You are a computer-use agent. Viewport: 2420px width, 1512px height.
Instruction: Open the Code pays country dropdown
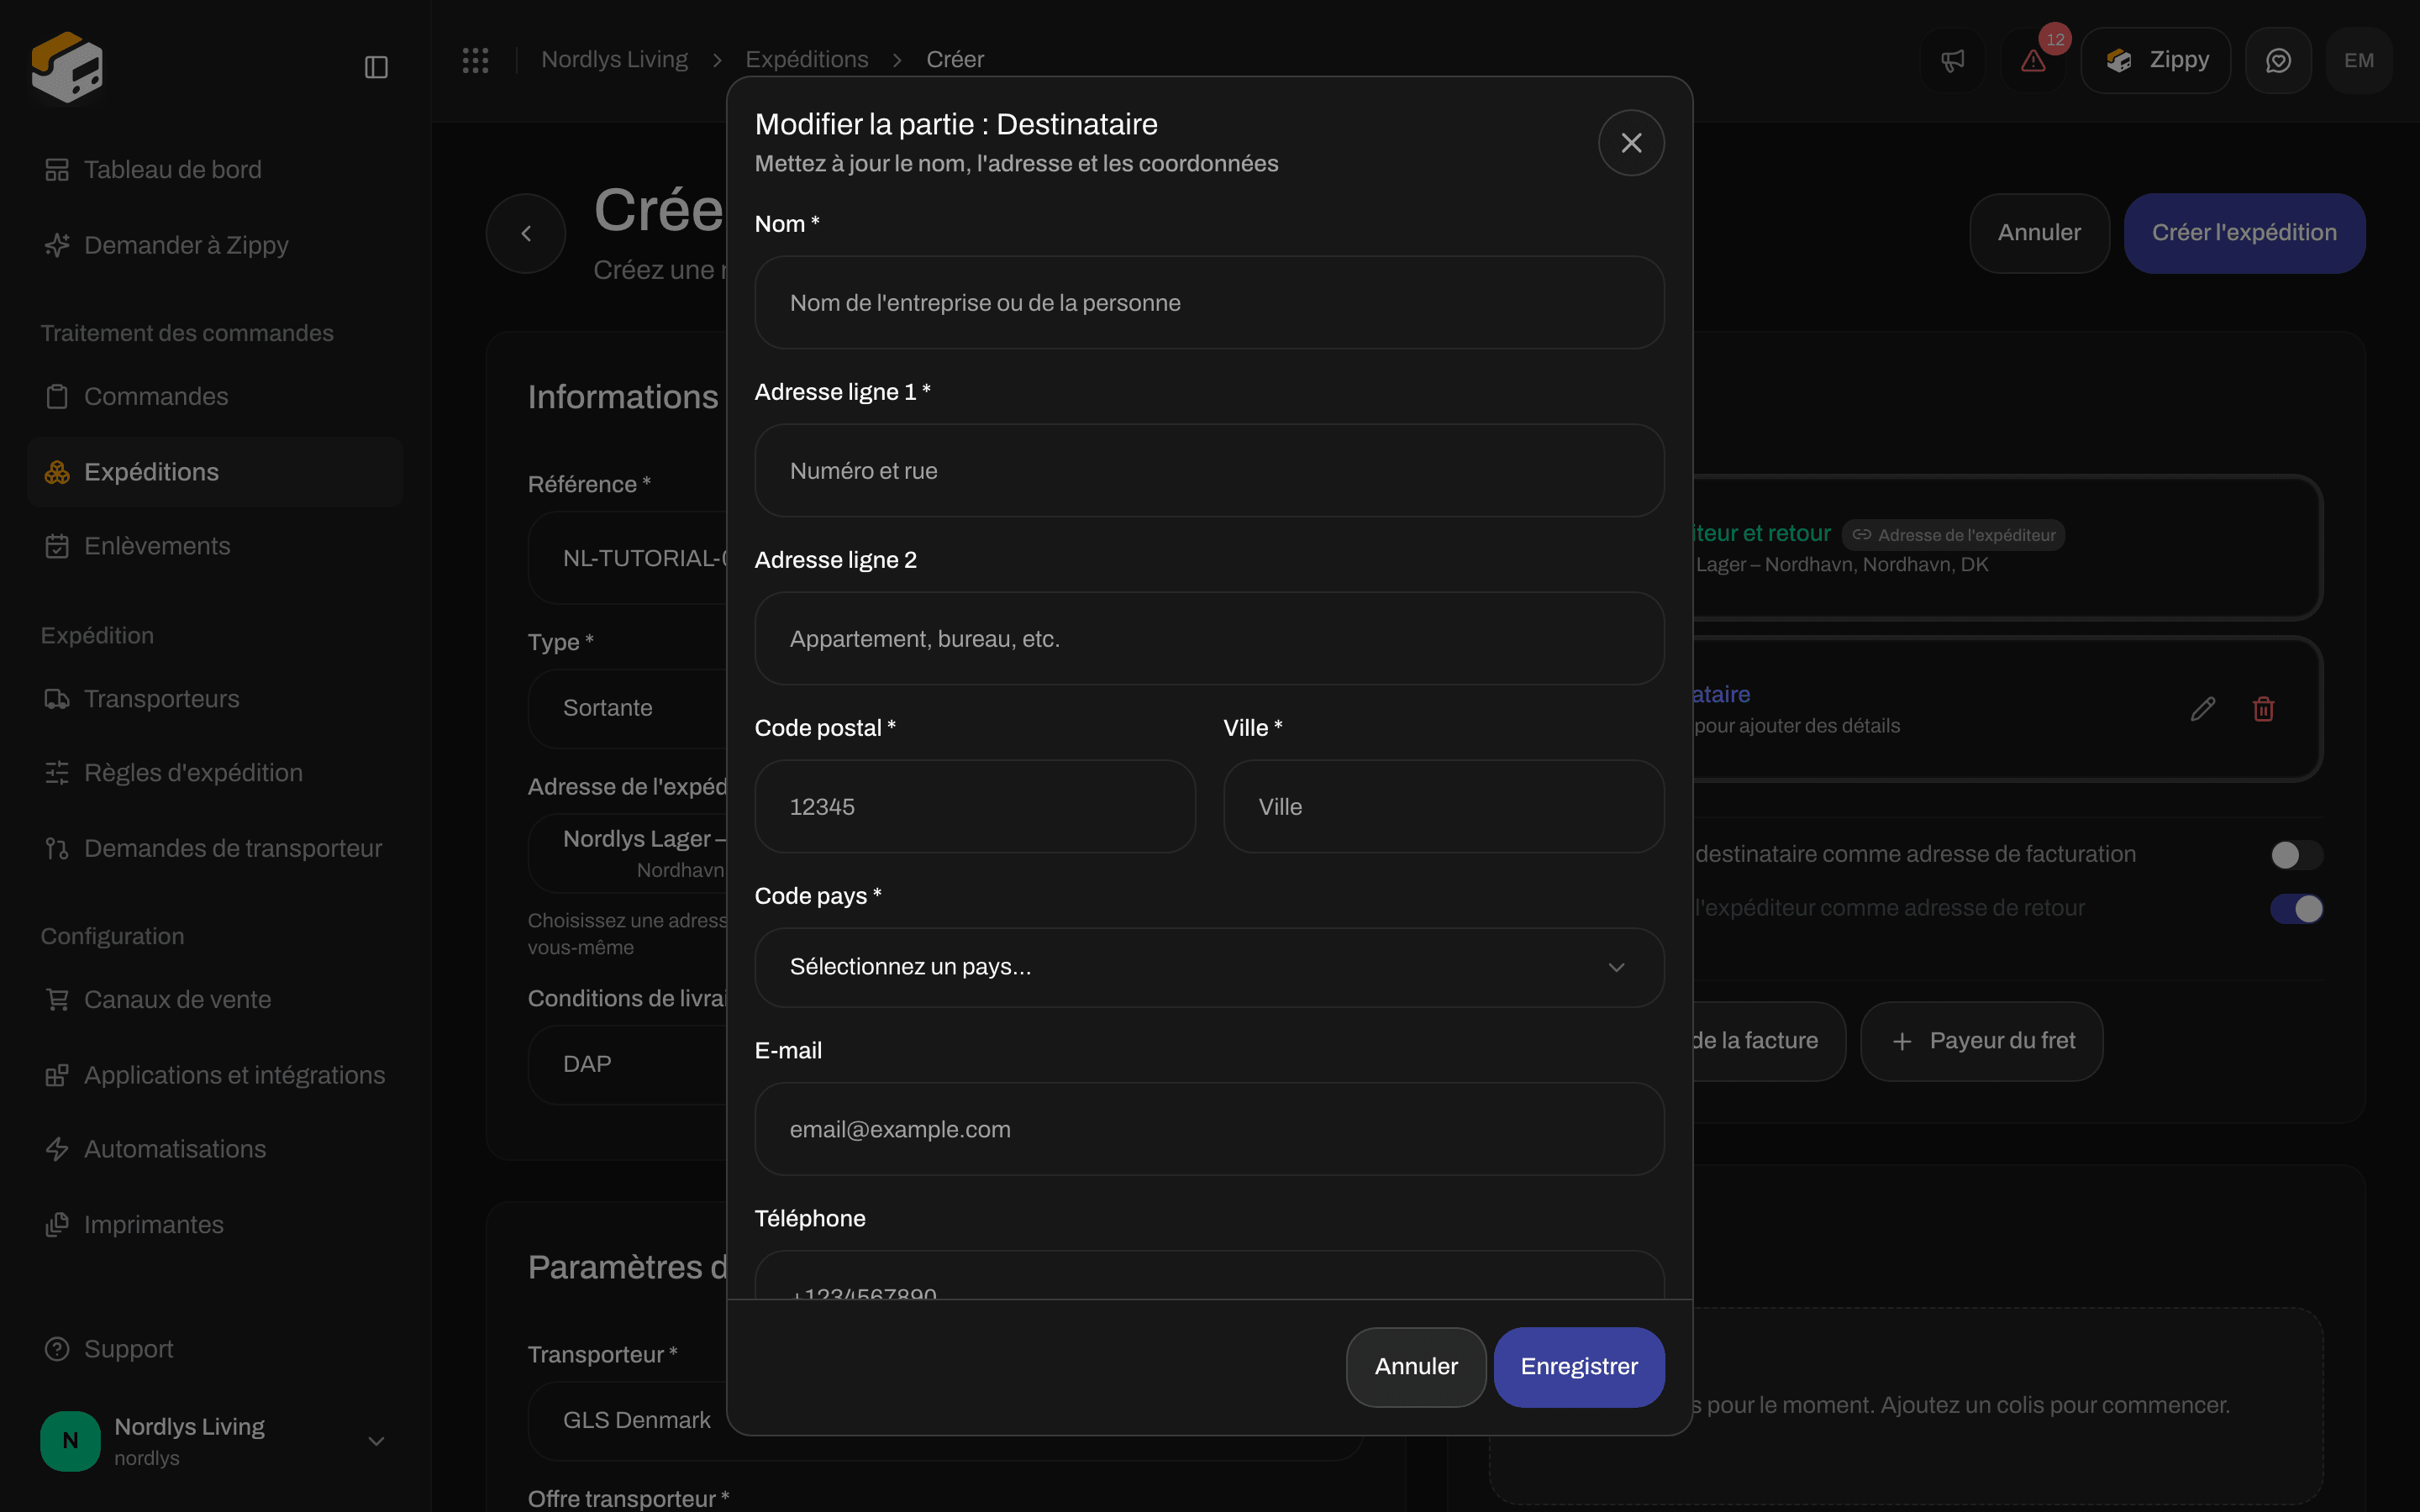1209,967
